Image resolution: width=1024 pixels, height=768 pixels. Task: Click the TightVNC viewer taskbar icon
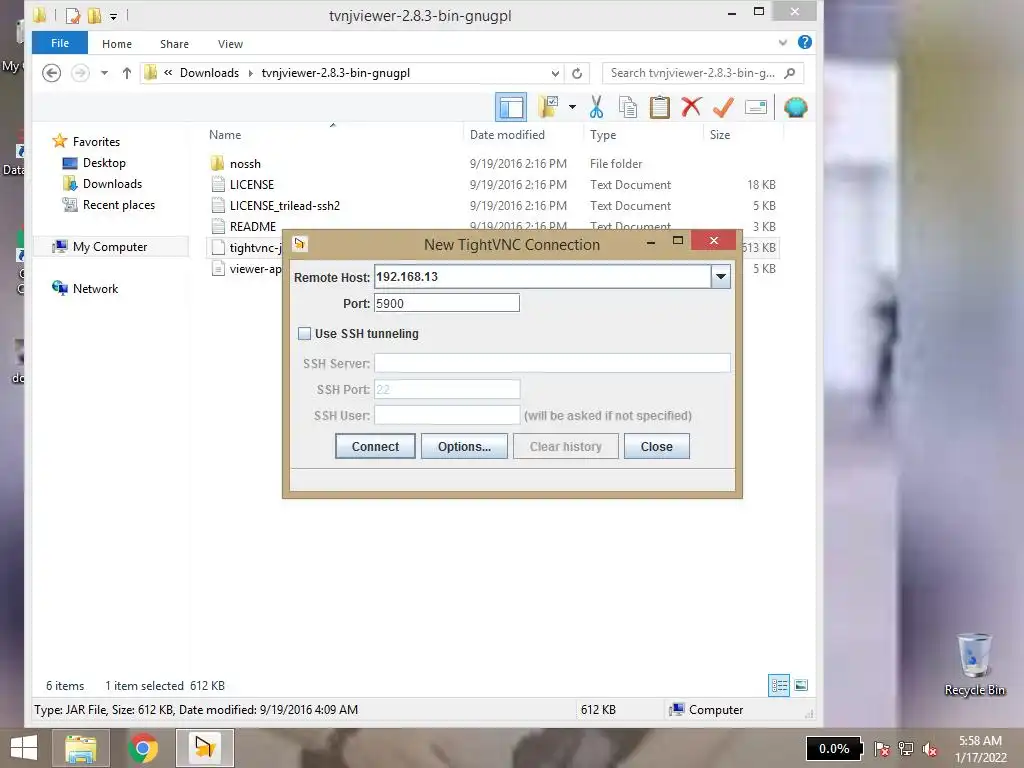click(x=204, y=748)
